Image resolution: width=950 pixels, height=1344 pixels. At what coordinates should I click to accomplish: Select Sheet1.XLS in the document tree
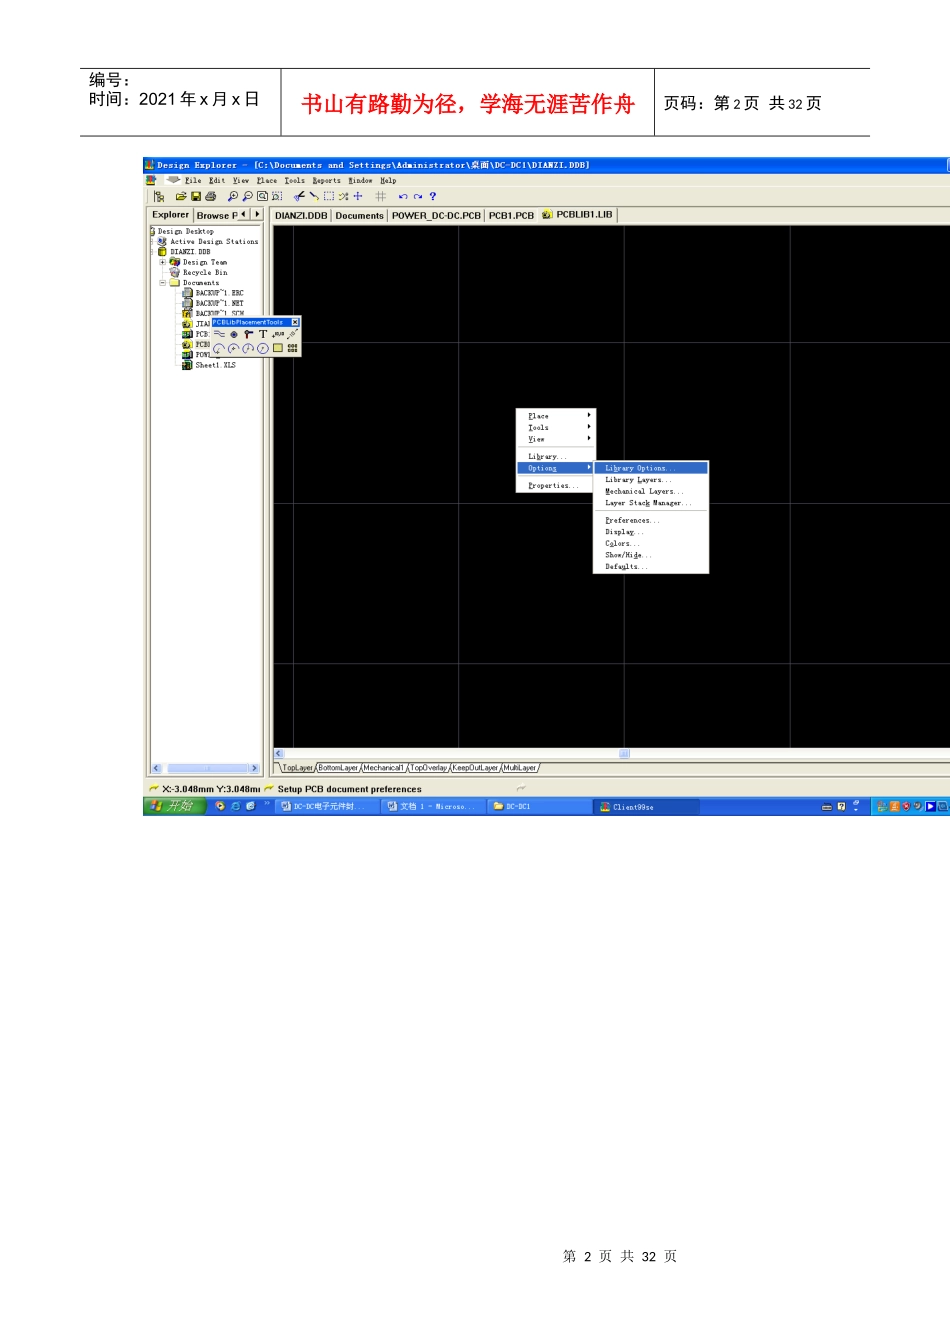(x=214, y=366)
